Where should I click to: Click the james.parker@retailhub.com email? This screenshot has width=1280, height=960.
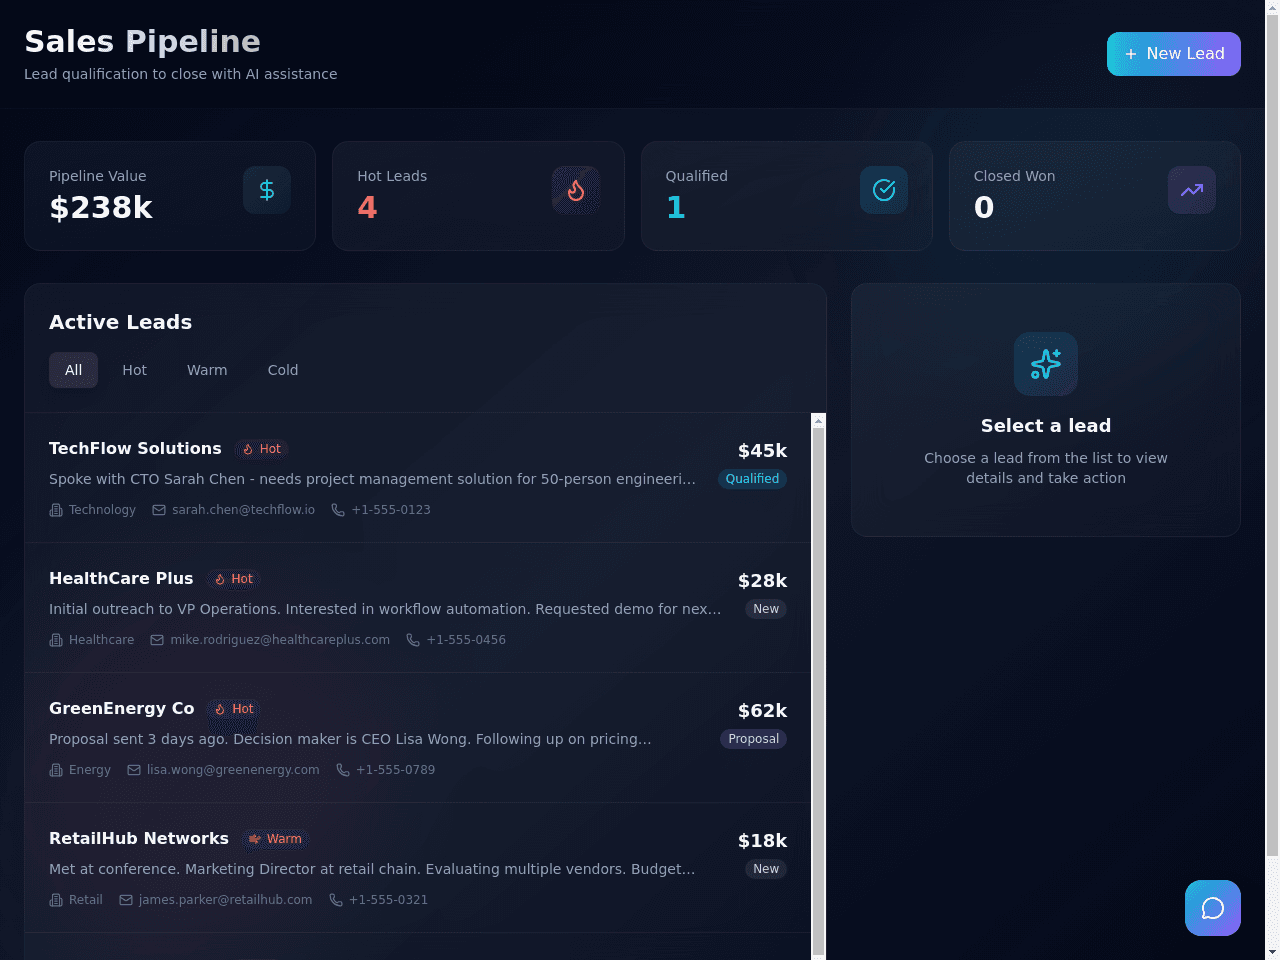pos(225,900)
